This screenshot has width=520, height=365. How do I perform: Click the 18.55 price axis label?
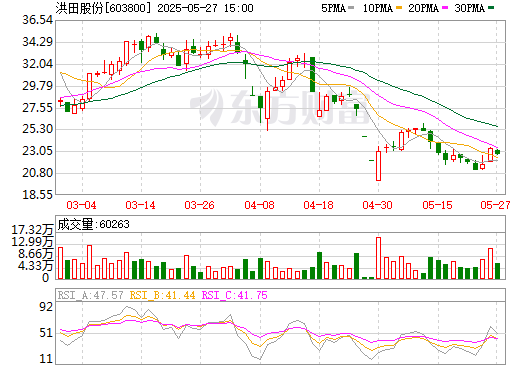(x=37, y=195)
